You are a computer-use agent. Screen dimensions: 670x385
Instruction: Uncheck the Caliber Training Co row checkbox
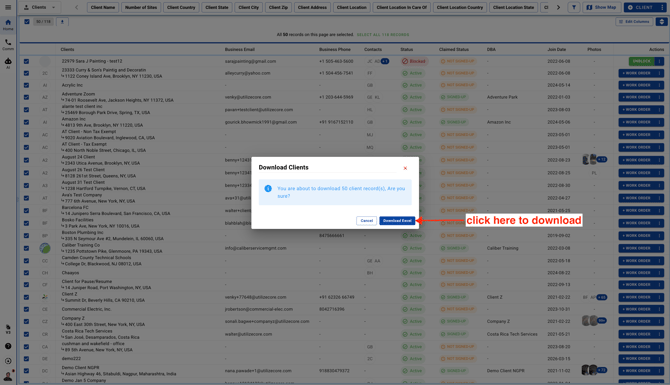[x=26, y=248]
